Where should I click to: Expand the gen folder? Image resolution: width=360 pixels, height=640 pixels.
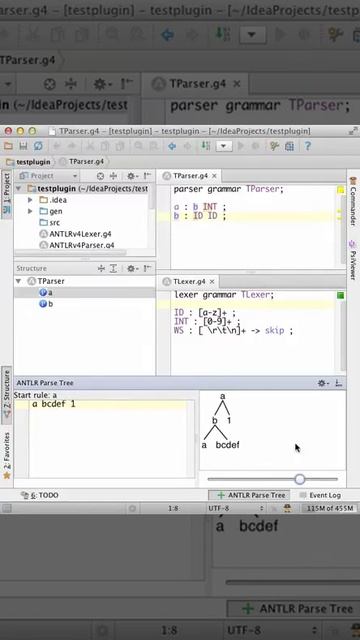pyautogui.click(x=30, y=211)
